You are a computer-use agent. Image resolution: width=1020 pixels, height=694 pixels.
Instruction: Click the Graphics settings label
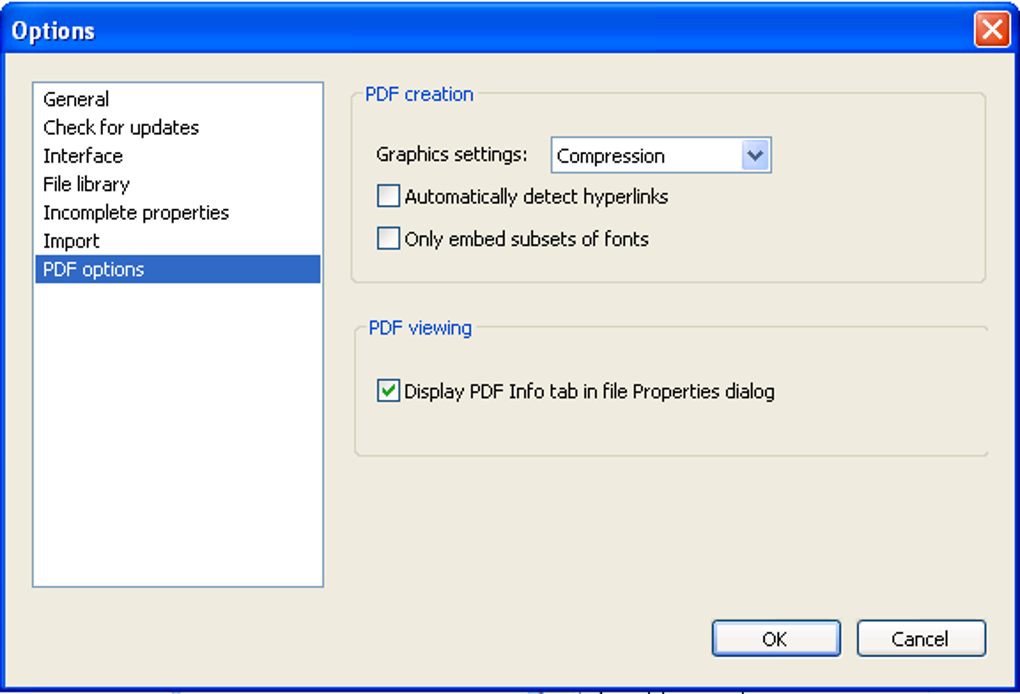[451, 155]
